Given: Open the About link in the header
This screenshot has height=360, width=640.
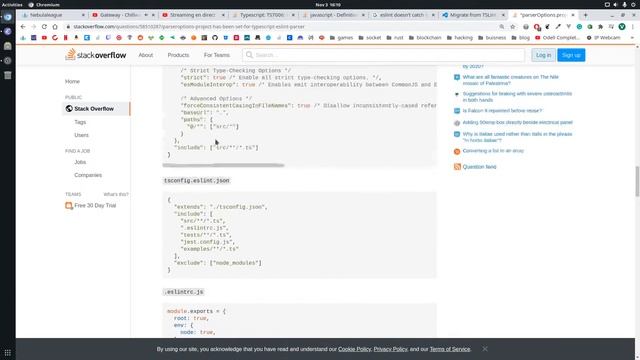Looking at the screenshot, I should click(x=146, y=55).
